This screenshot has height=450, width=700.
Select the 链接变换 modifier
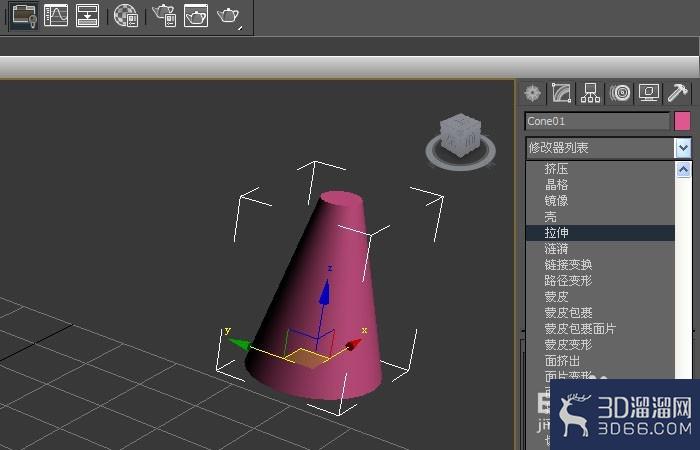(600, 265)
